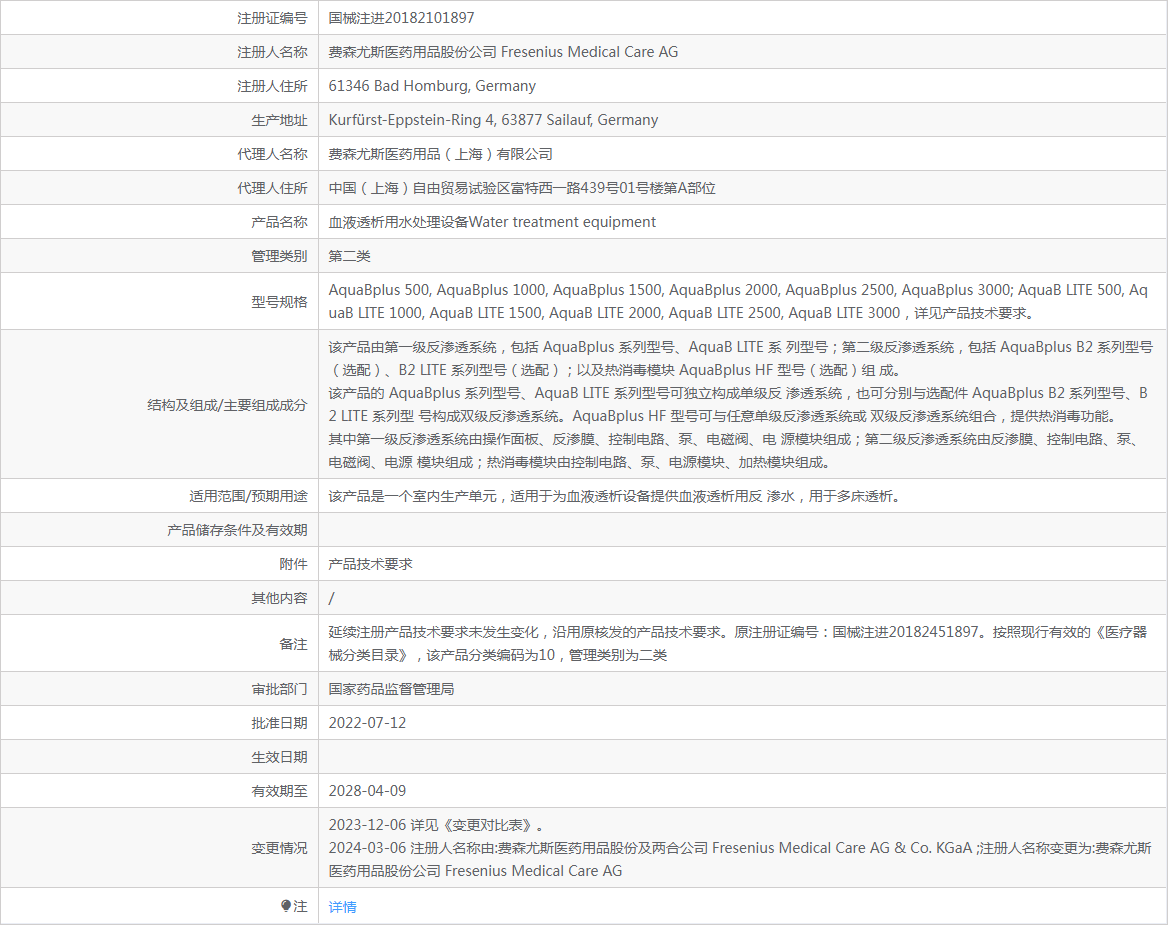Select the 注册人名称 value ending in Care AG
Viewport: 1169px width, 929px height.
point(503,52)
